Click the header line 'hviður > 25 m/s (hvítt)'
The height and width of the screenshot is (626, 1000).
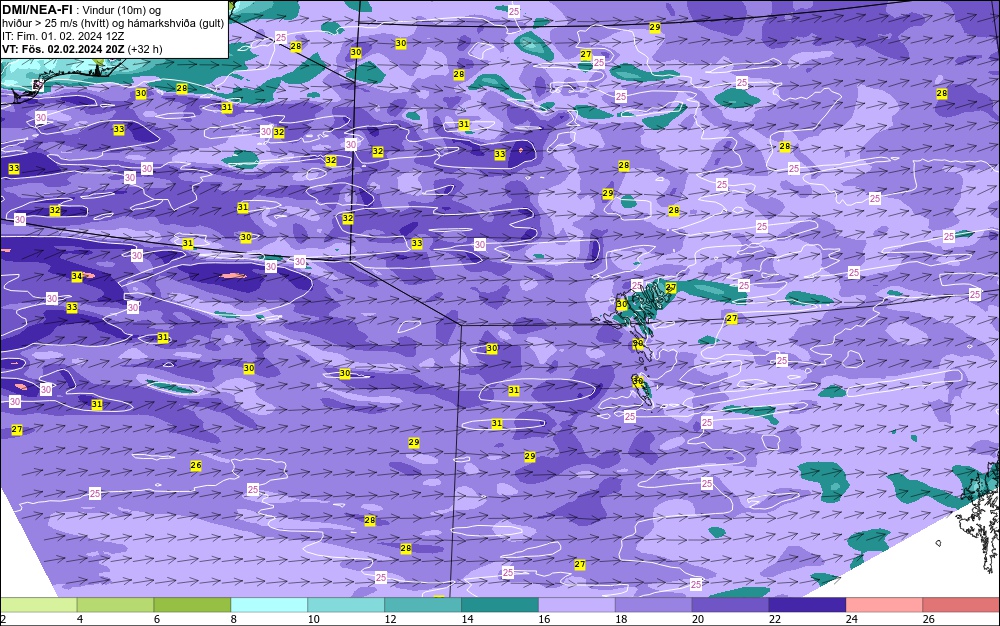pyautogui.click(x=60, y=23)
